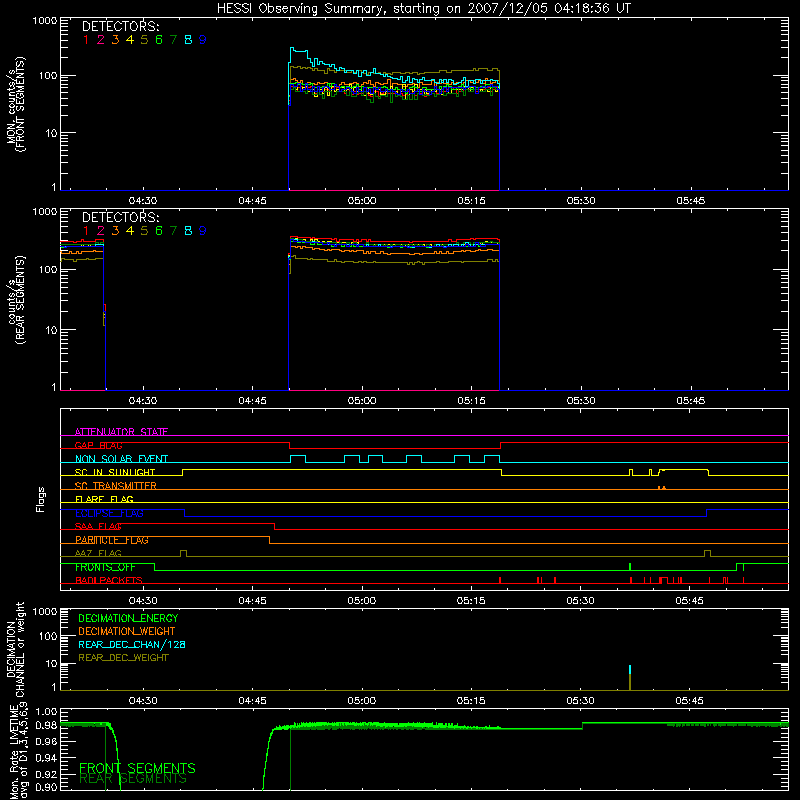Click detector number 7 in front segments legend

coord(173,40)
